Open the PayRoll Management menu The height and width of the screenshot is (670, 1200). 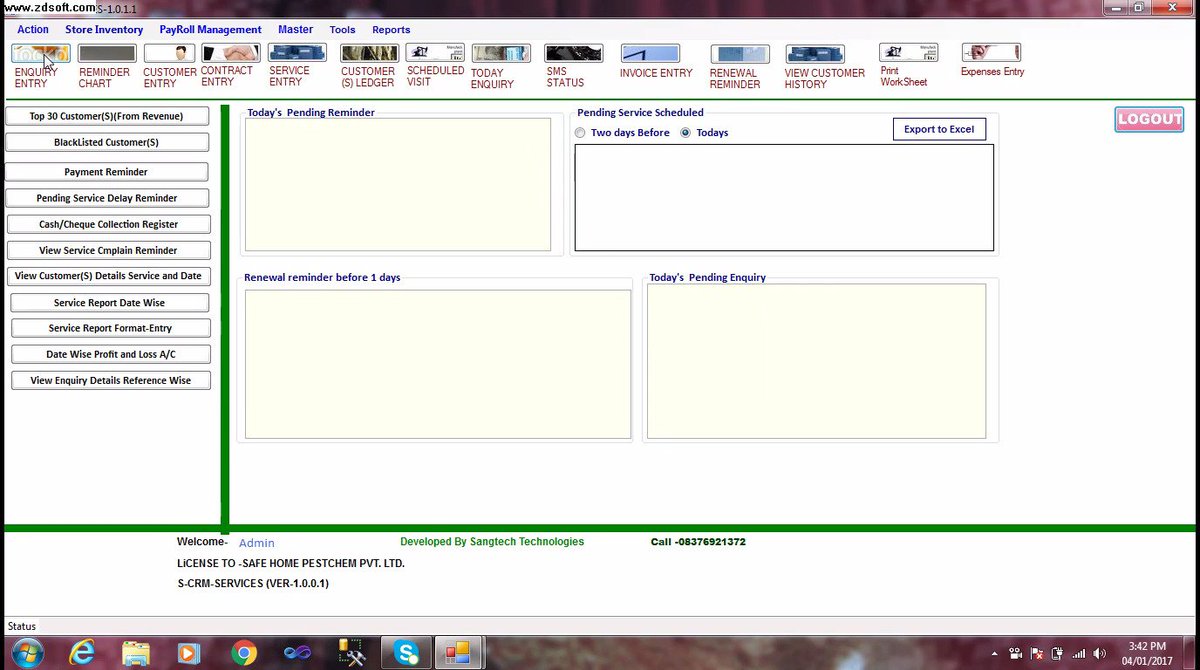[210, 30]
